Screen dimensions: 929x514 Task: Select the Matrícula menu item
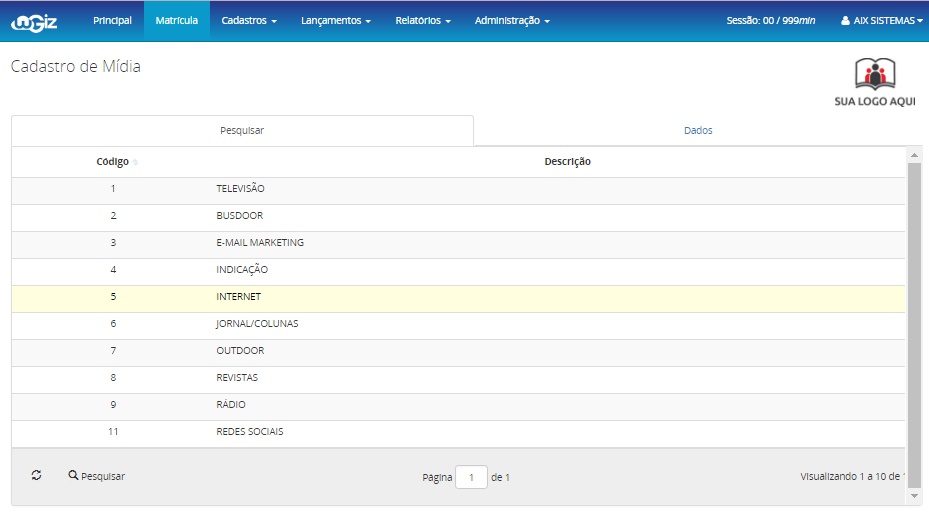pos(176,20)
